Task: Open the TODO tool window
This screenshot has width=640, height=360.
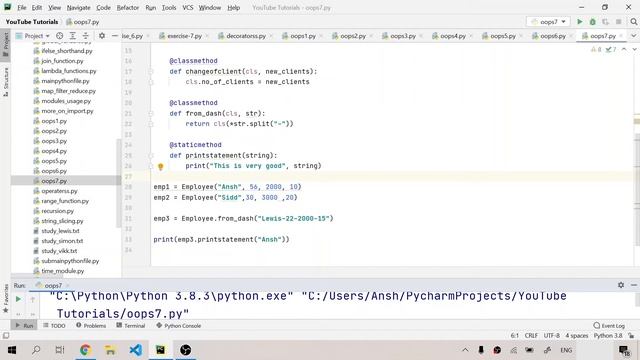Action: [54, 326]
